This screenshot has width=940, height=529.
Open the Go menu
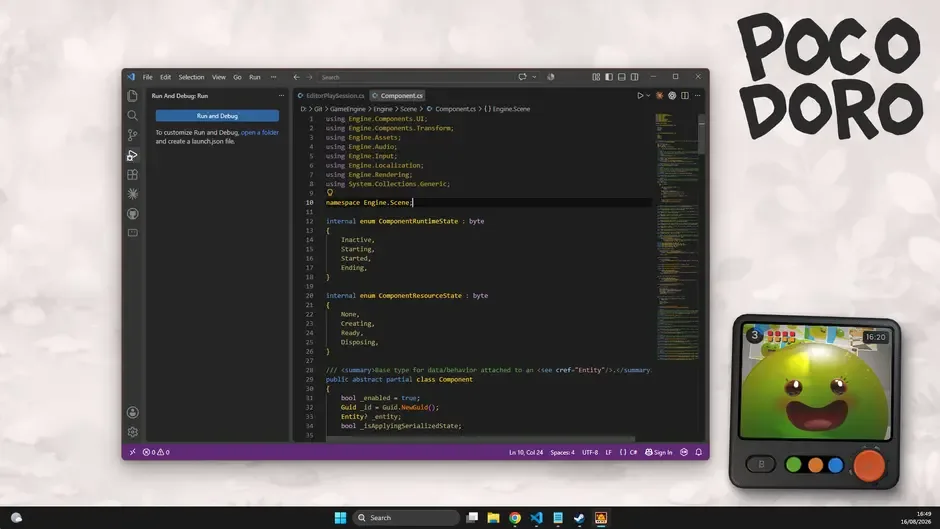point(237,77)
